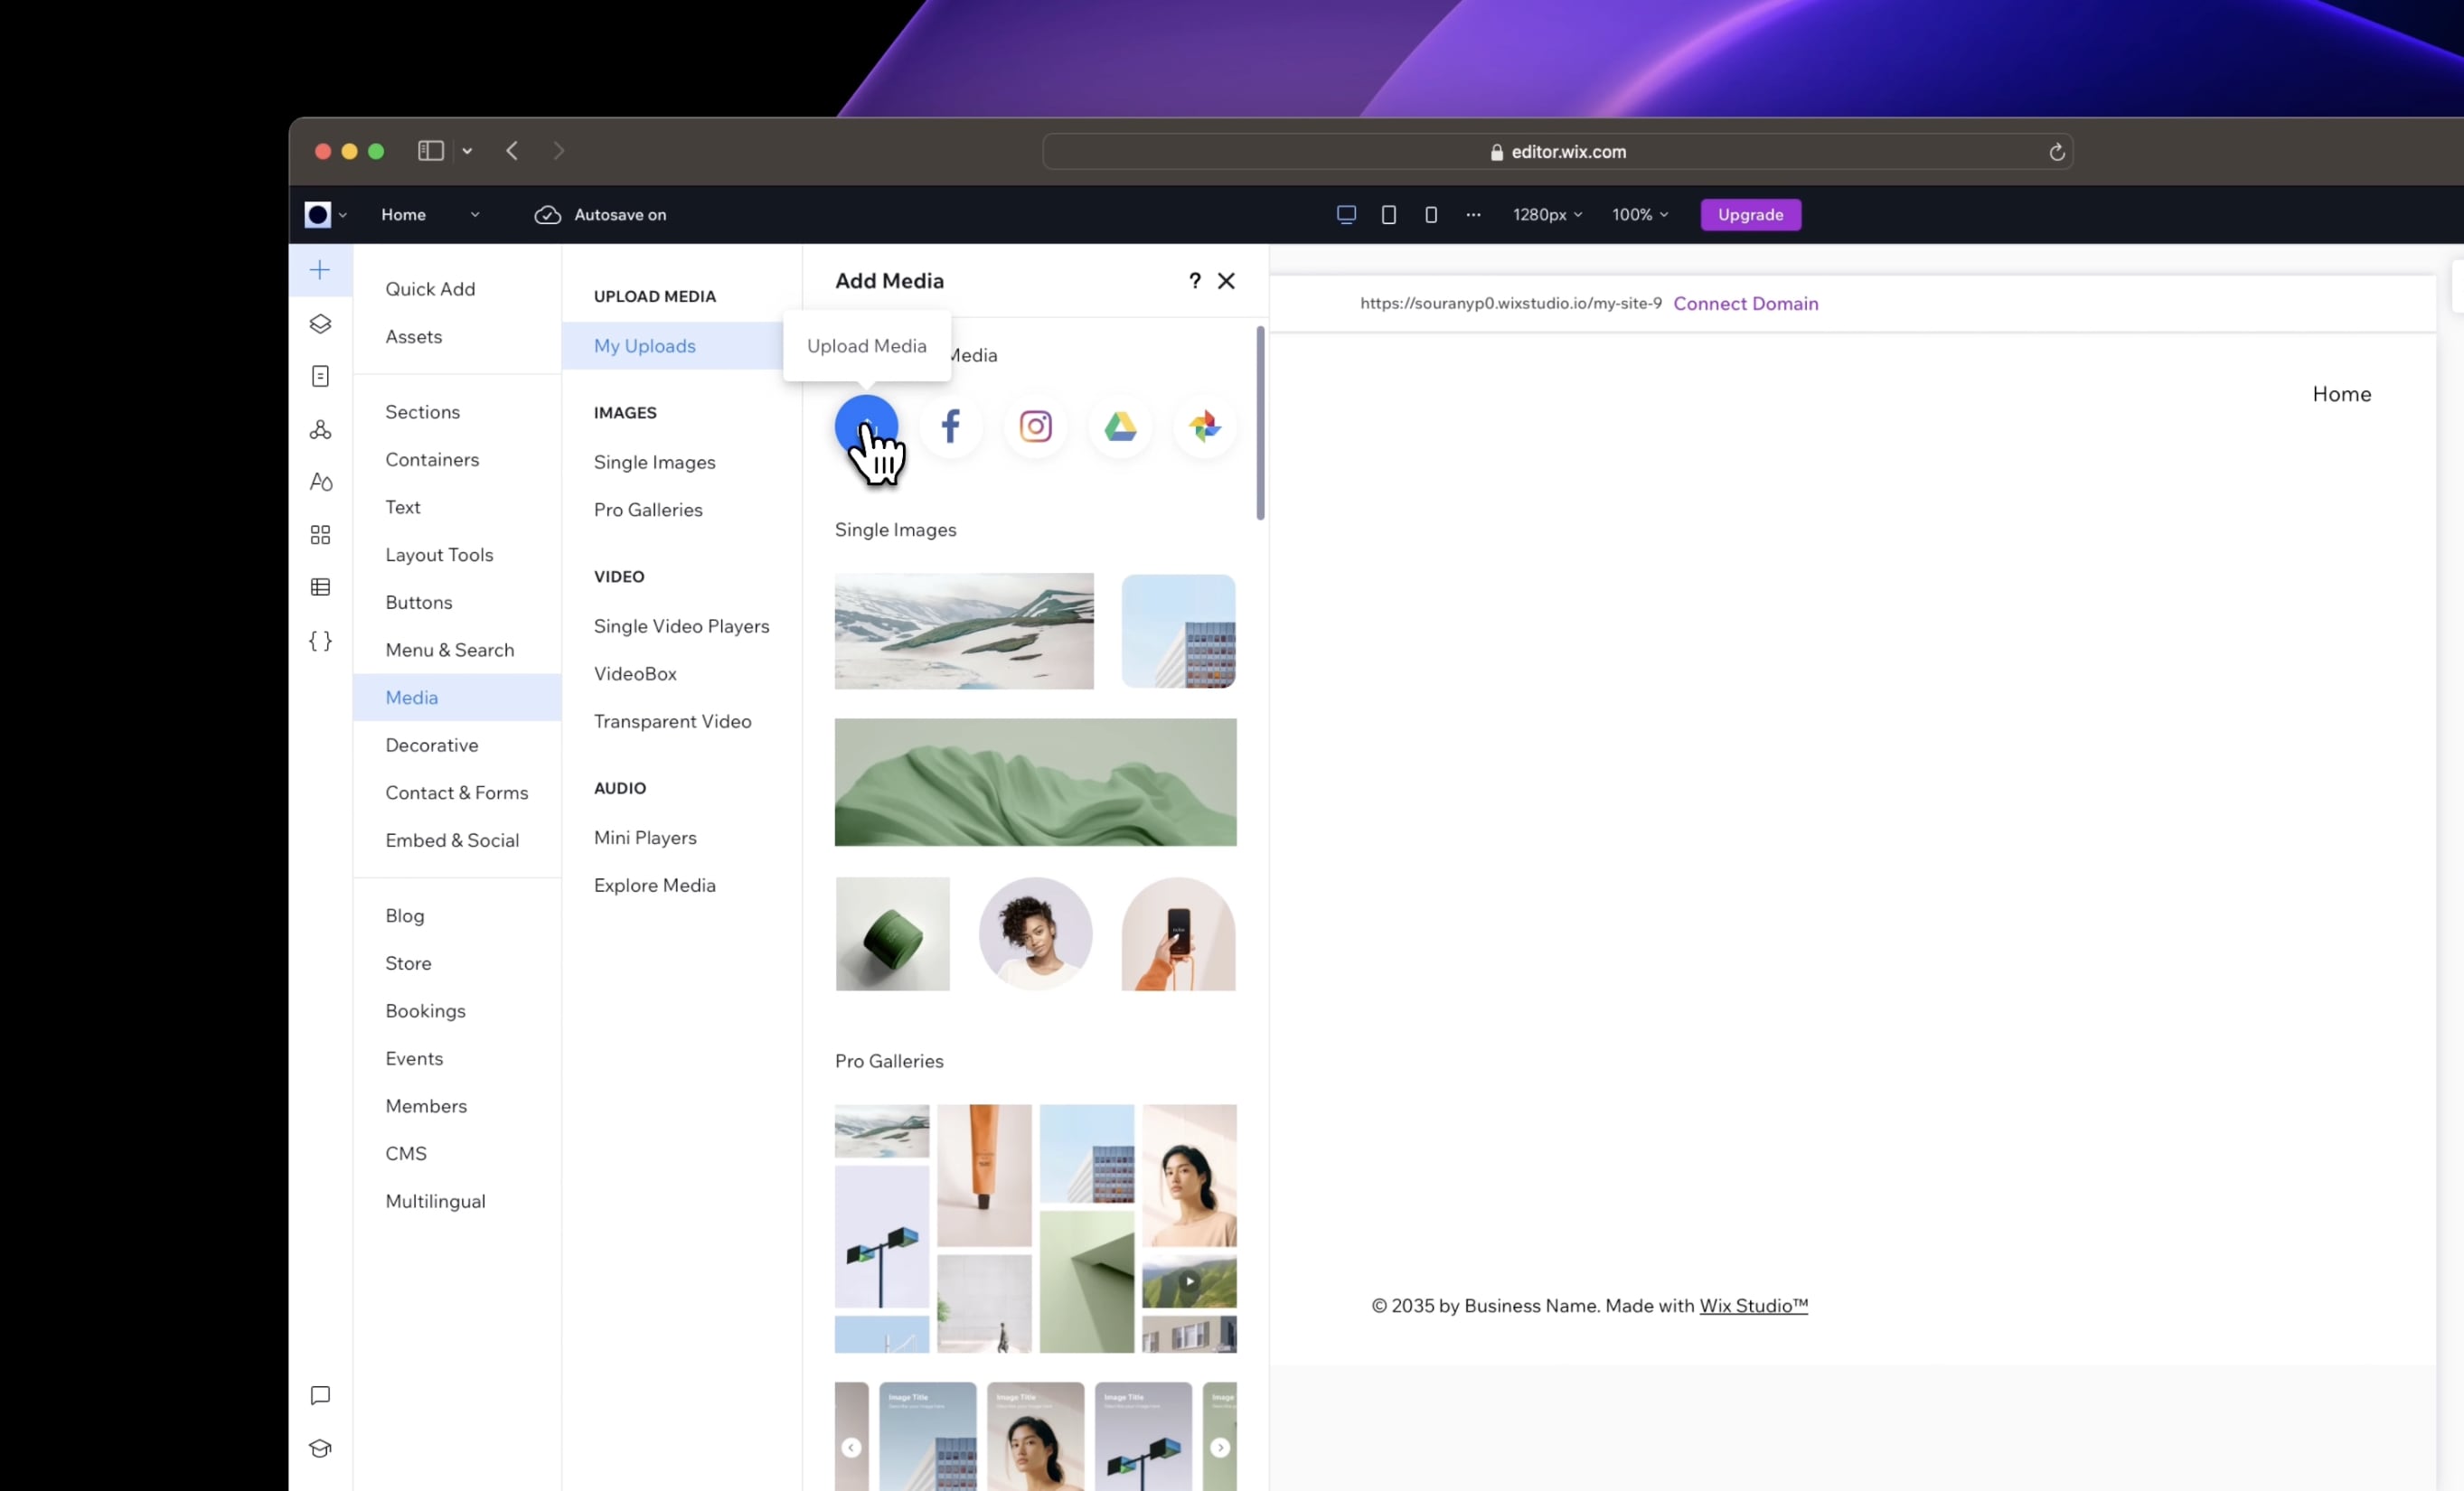2464x1491 pixels.
Task: Select Sections category
Action: coord(423,412)
